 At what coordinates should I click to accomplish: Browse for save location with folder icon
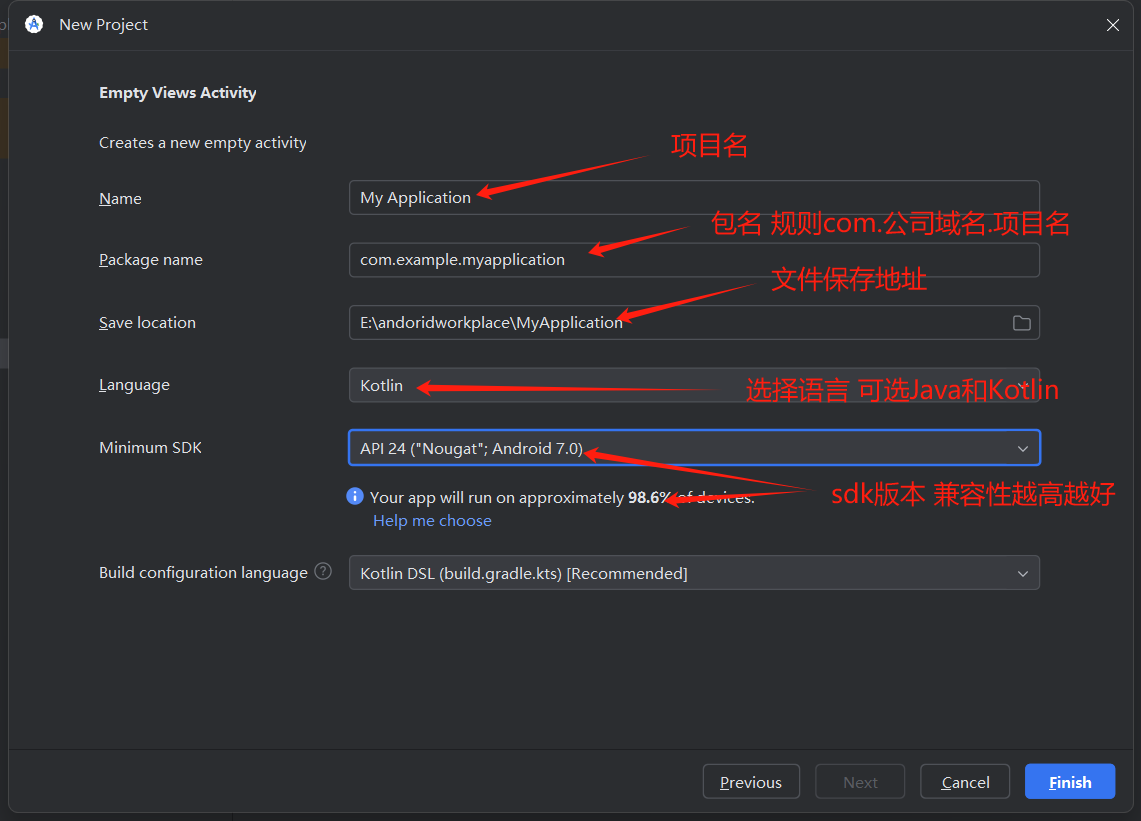1021,323
